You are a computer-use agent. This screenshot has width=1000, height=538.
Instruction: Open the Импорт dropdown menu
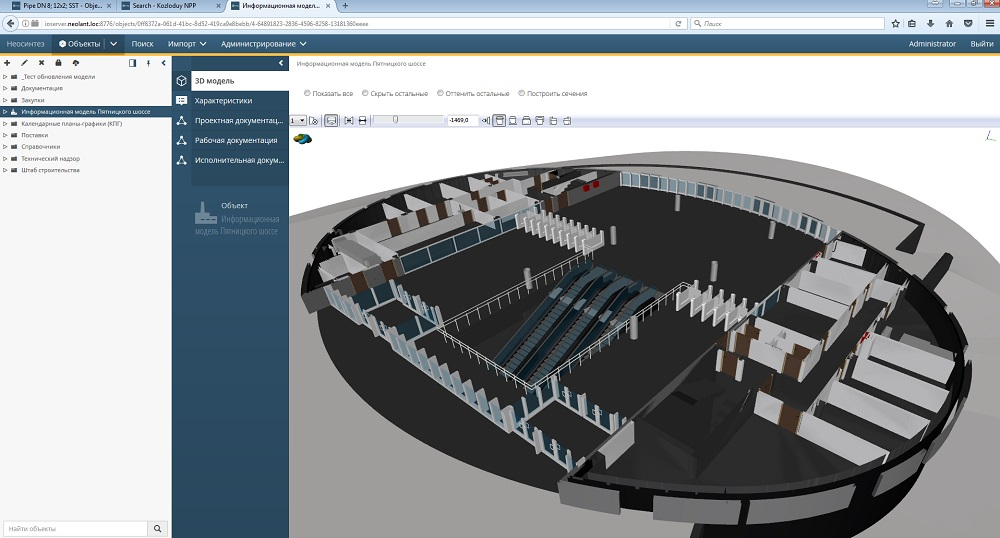188,44
